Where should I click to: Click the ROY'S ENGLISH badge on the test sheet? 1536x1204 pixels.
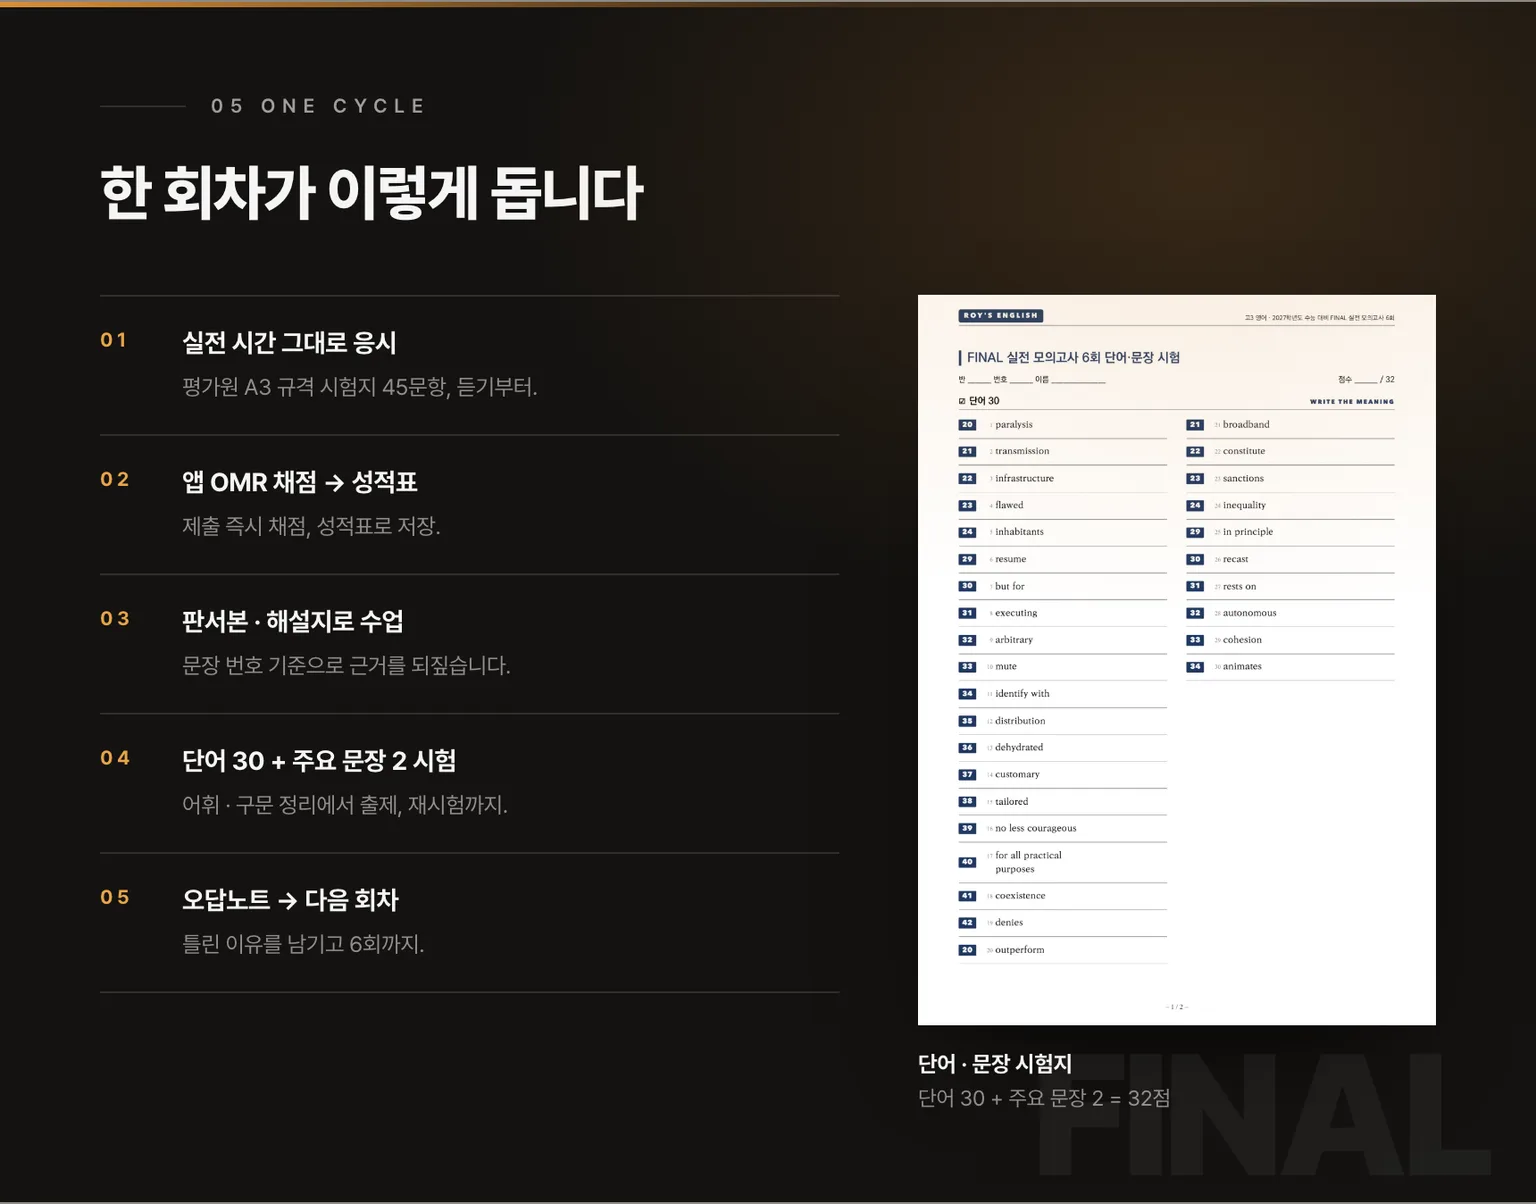[1001, 315]
